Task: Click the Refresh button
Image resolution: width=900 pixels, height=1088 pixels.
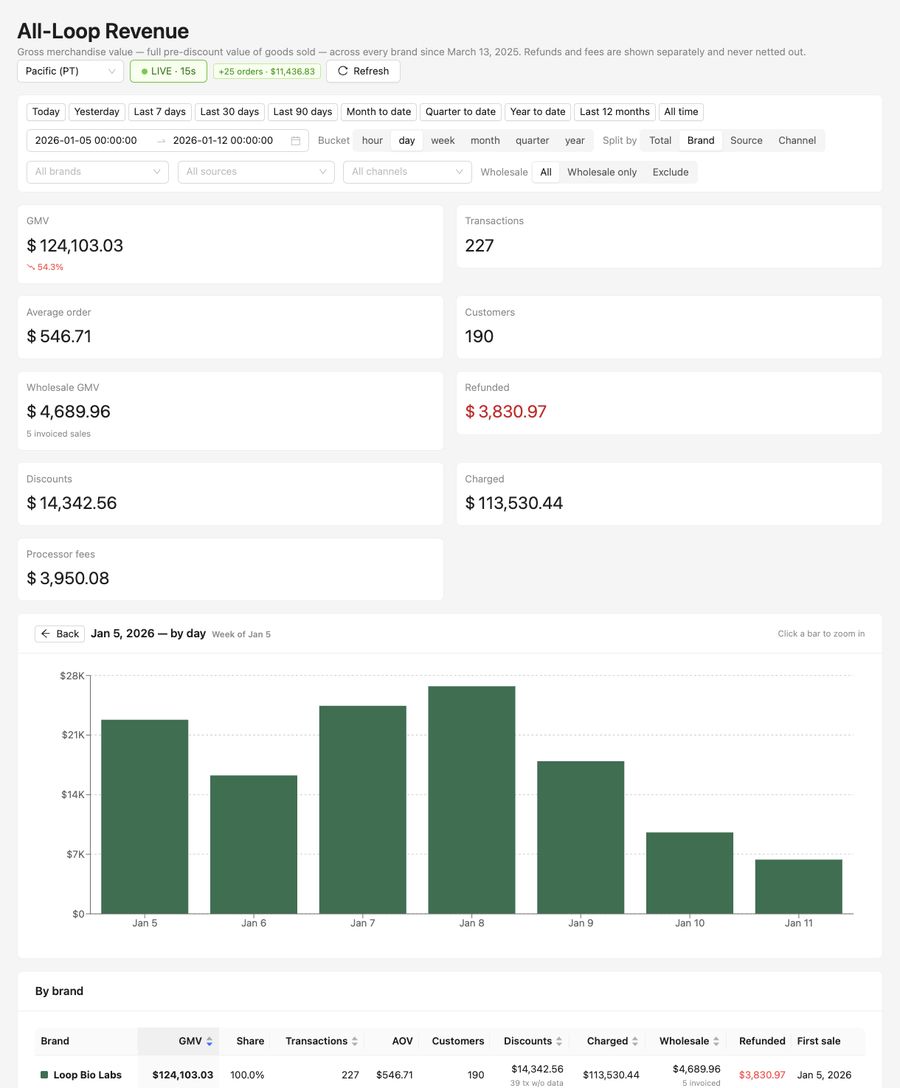Action: point(363,71)
